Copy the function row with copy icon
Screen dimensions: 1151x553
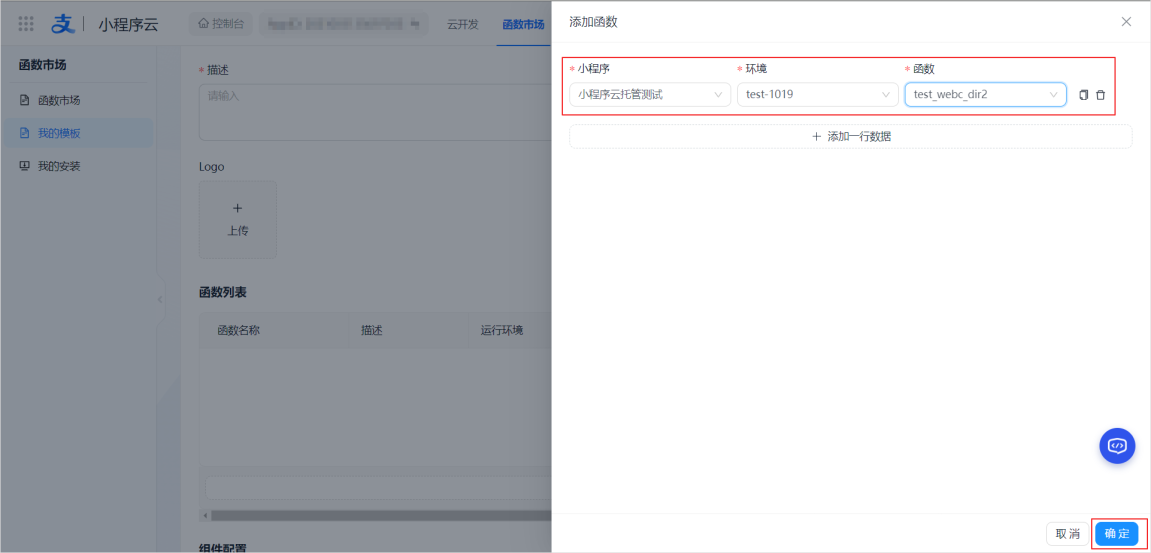click(1083, 95)
